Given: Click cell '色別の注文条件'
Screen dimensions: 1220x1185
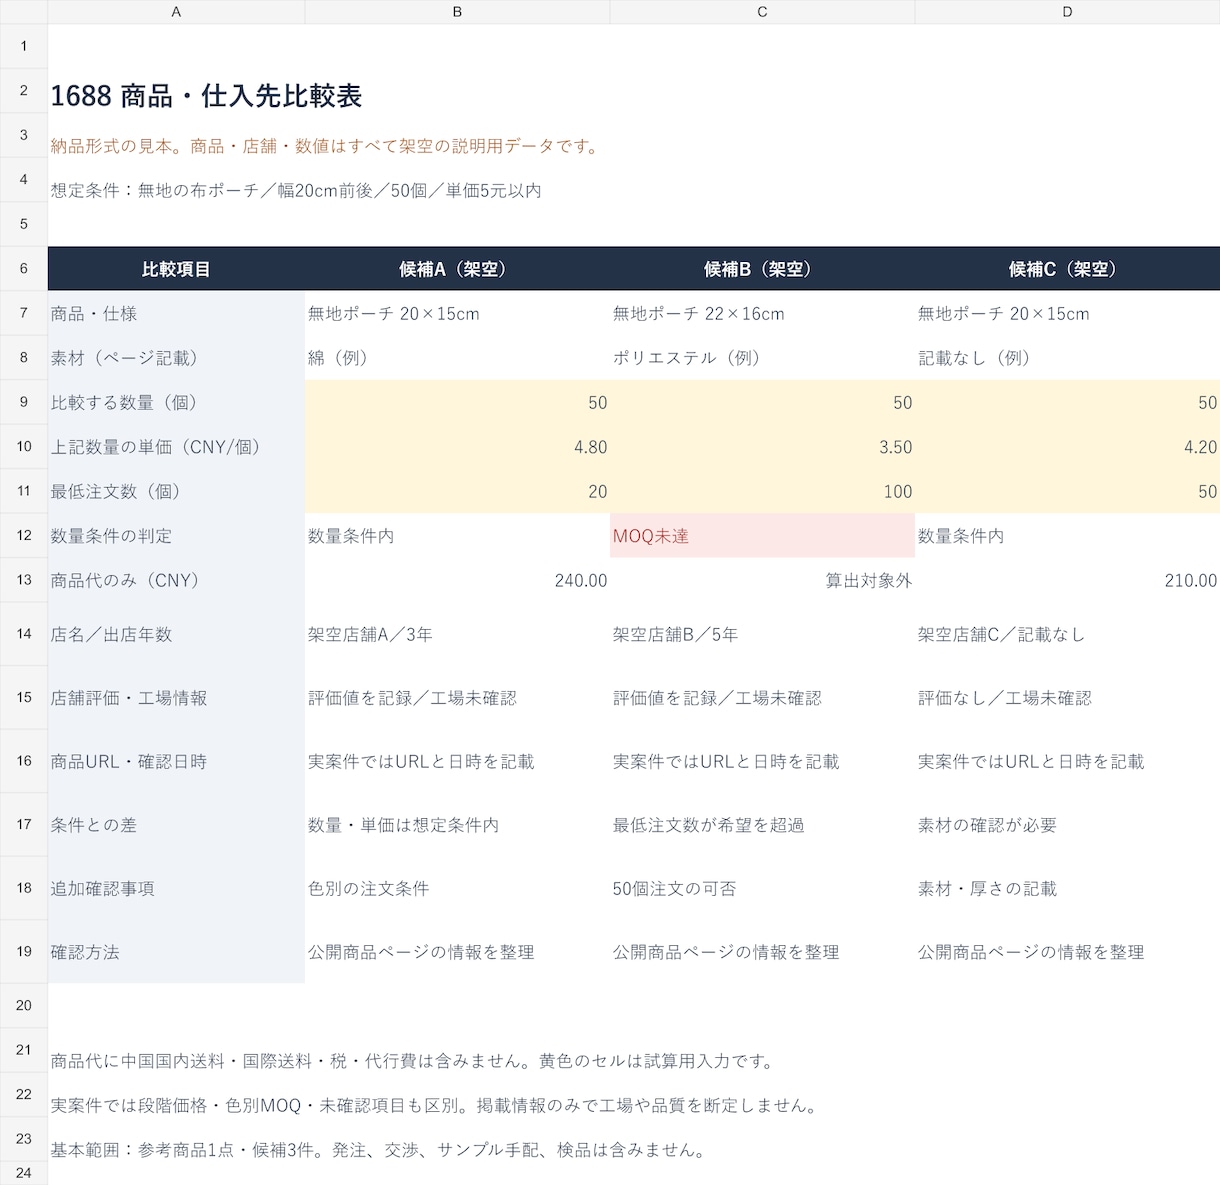Looking at the screenshot, I should point(457,888).
